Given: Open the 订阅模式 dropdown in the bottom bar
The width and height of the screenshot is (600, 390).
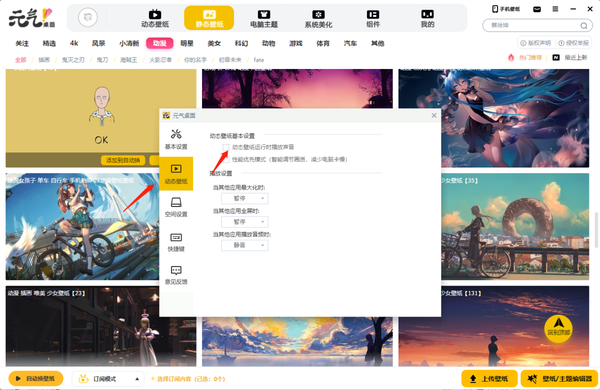Looking at the screenshot, I should [108, 379].
